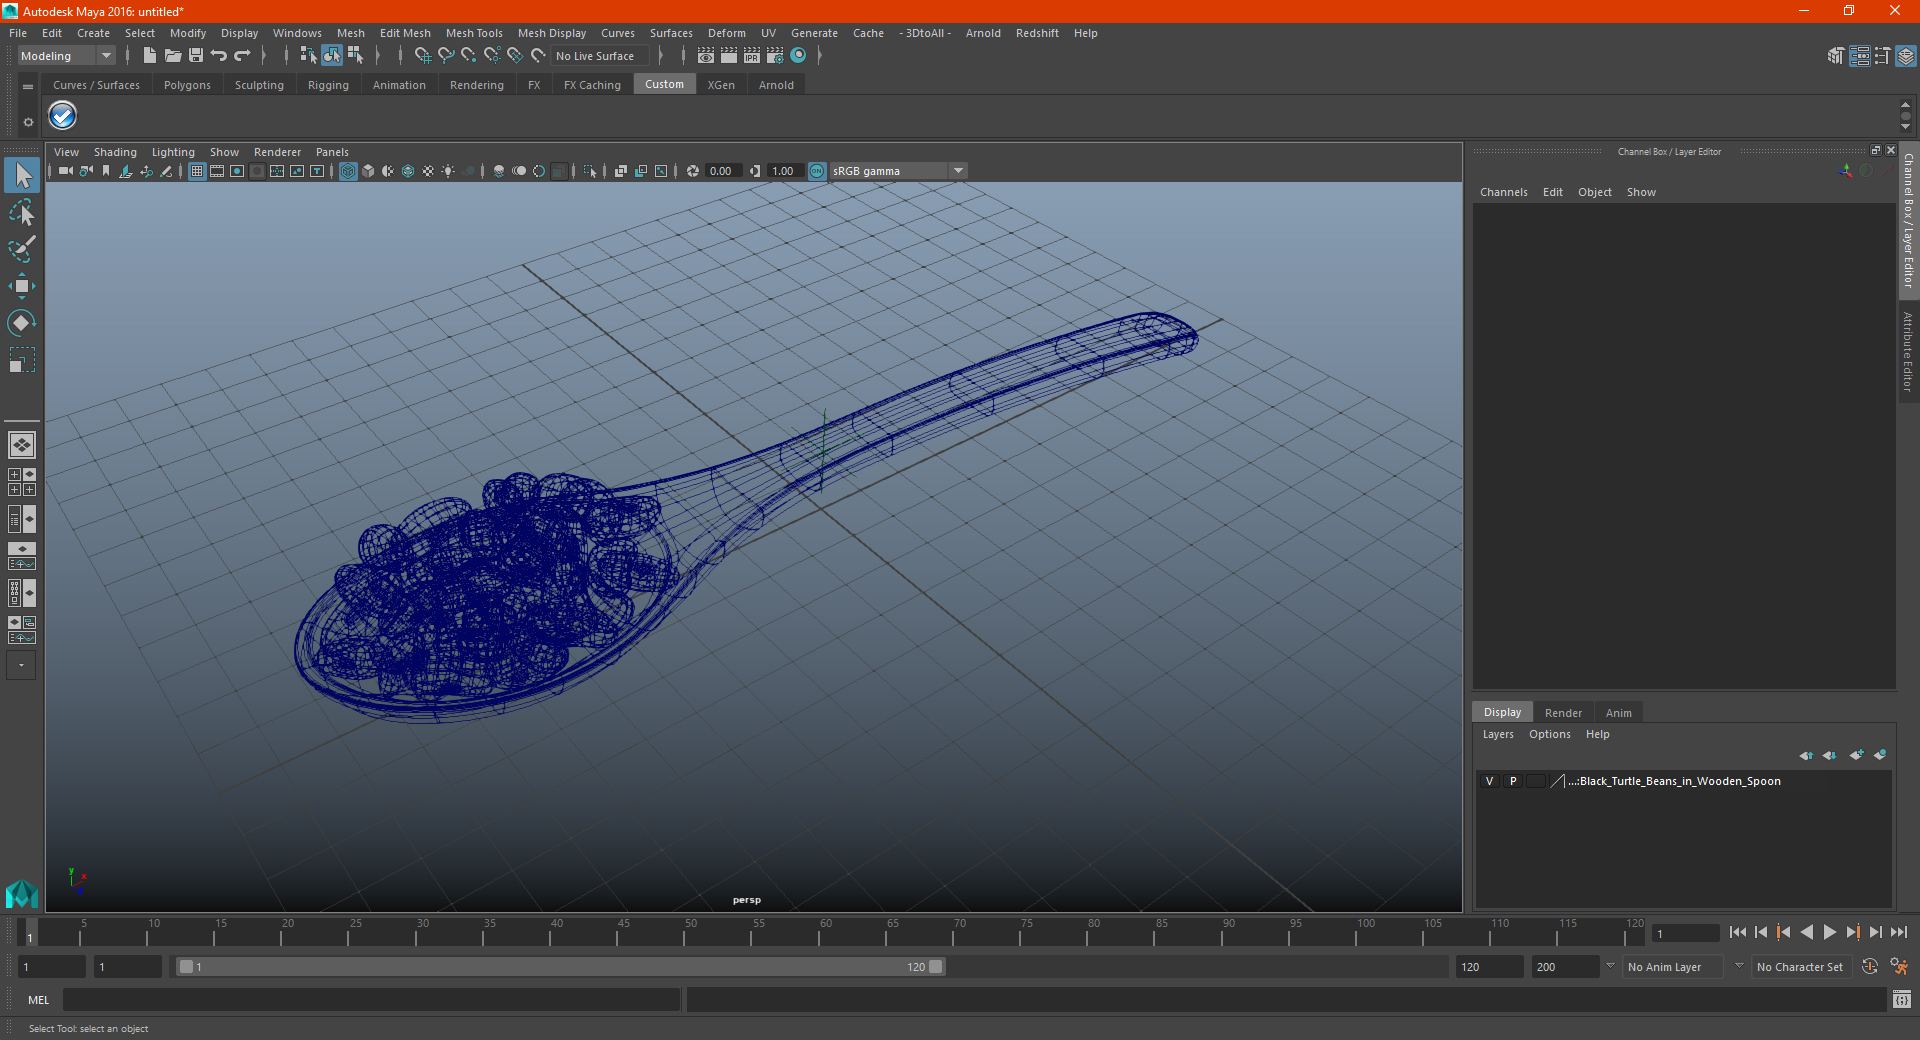Move layer up arrow icon
1920x1040 pixels.
[1806, 755]
